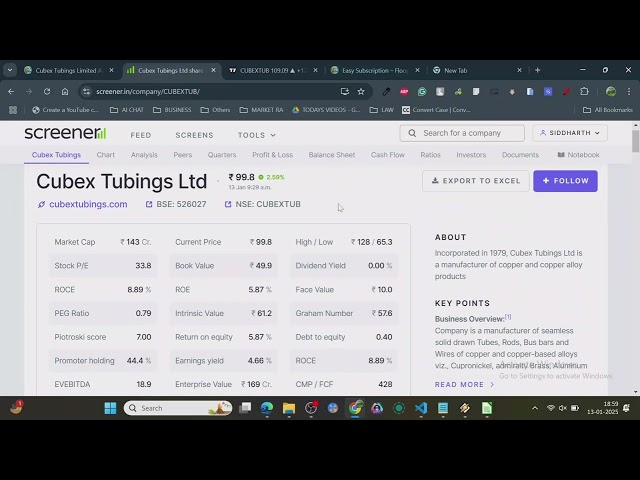
Task: Open the All Bookmarks folder
Action: coord(608,110)
